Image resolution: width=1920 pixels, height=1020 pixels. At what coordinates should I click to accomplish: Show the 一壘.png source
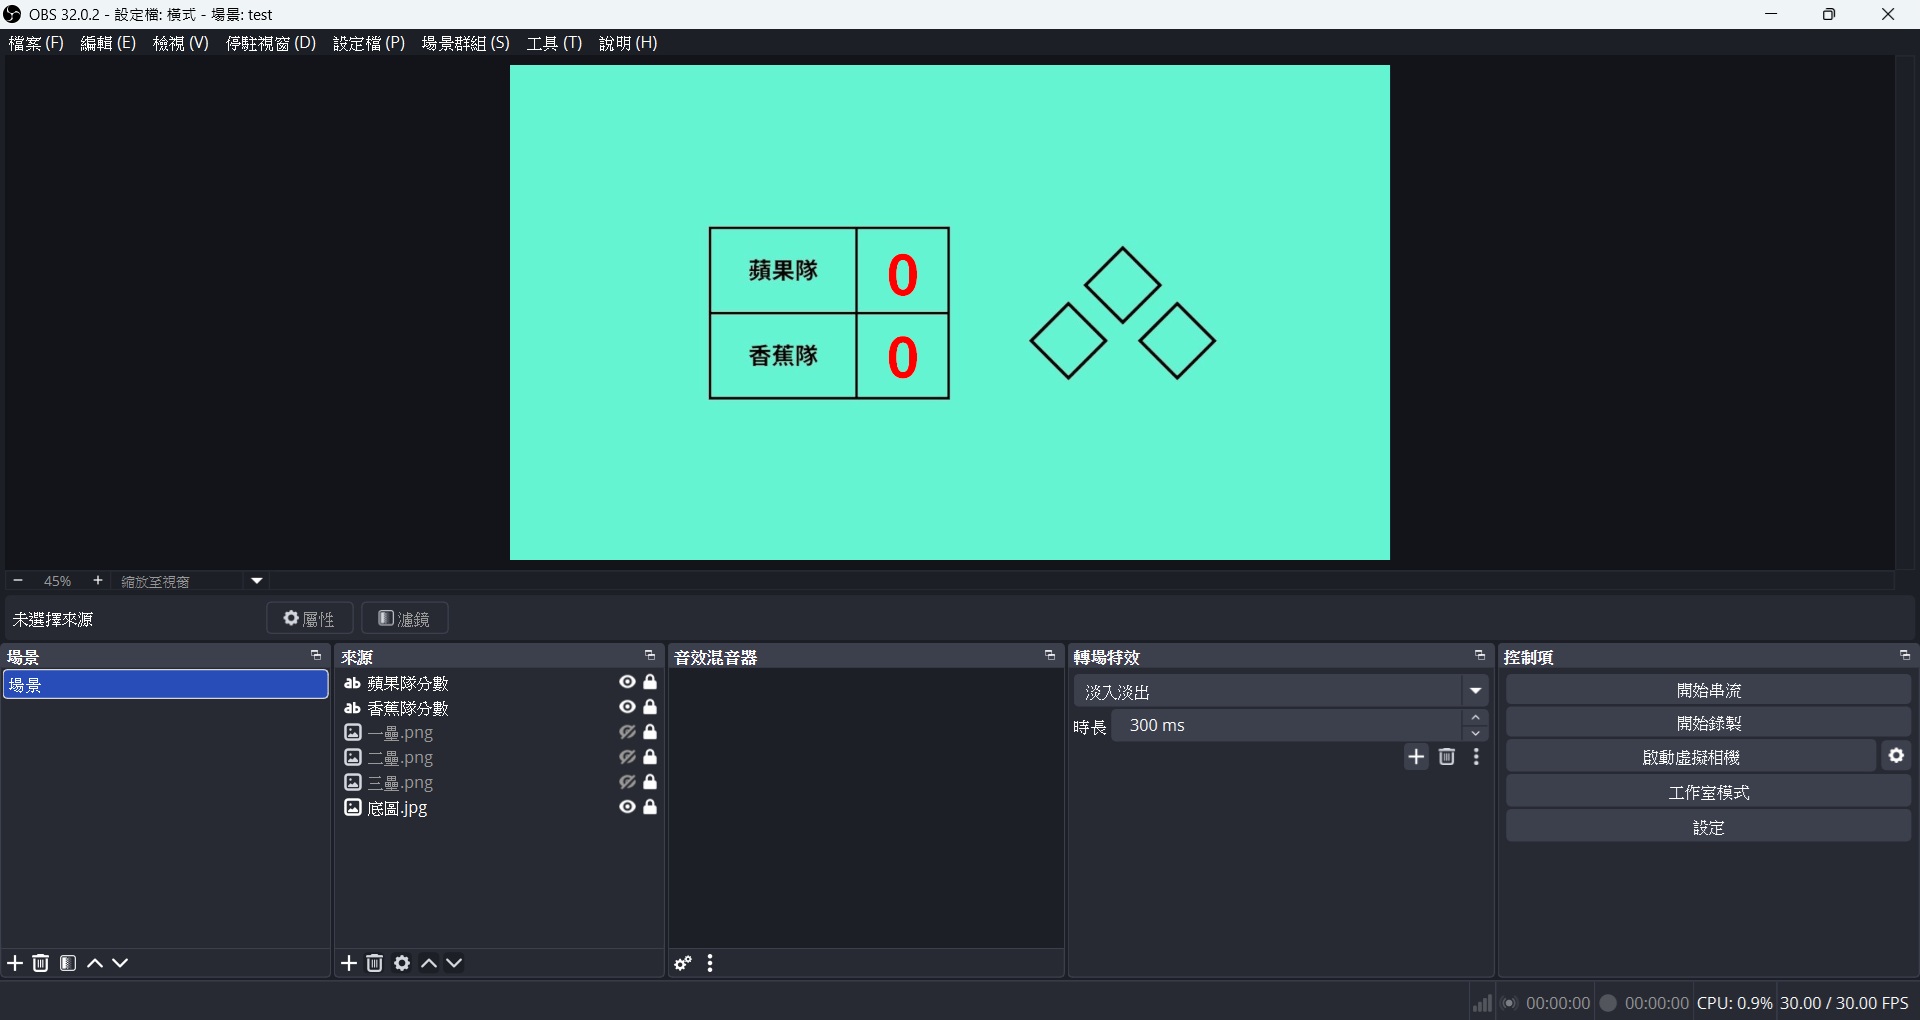[x=627, y=732]
